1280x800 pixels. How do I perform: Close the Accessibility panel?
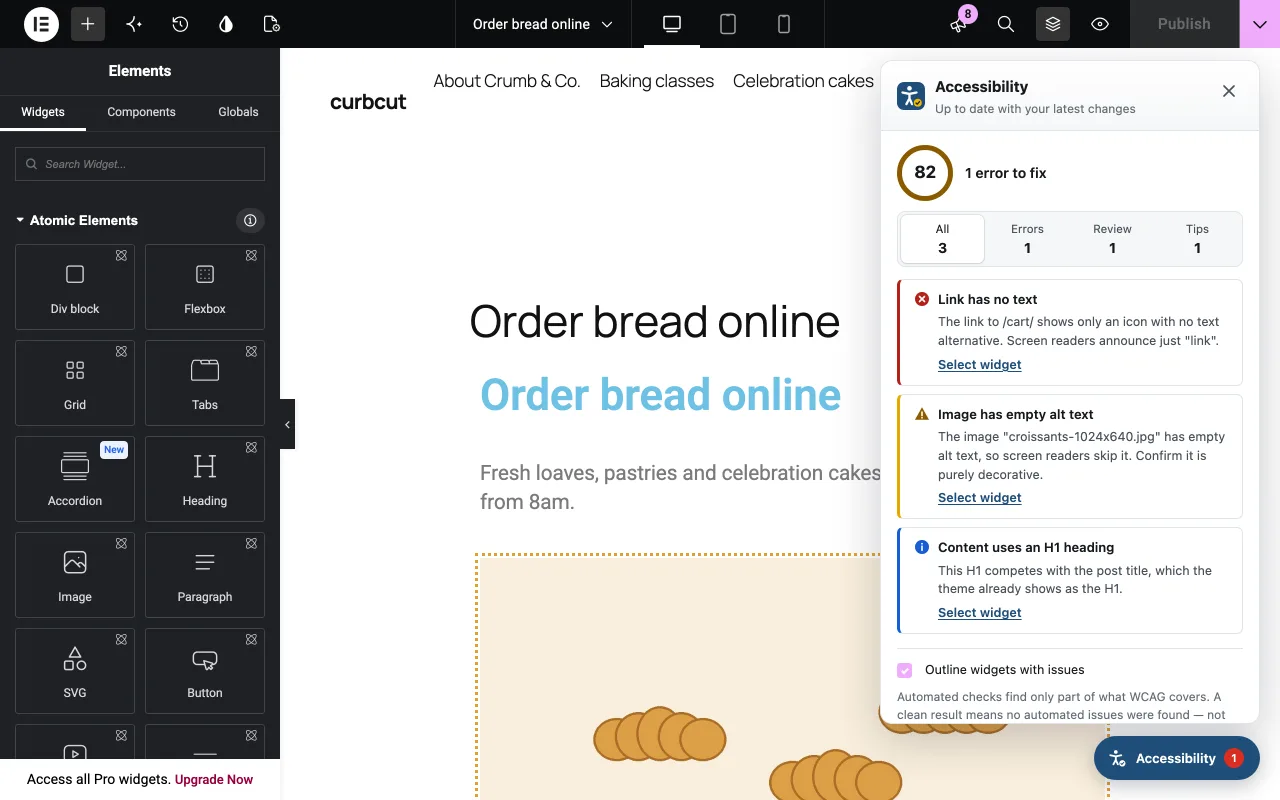click(x=1229, y=91)
